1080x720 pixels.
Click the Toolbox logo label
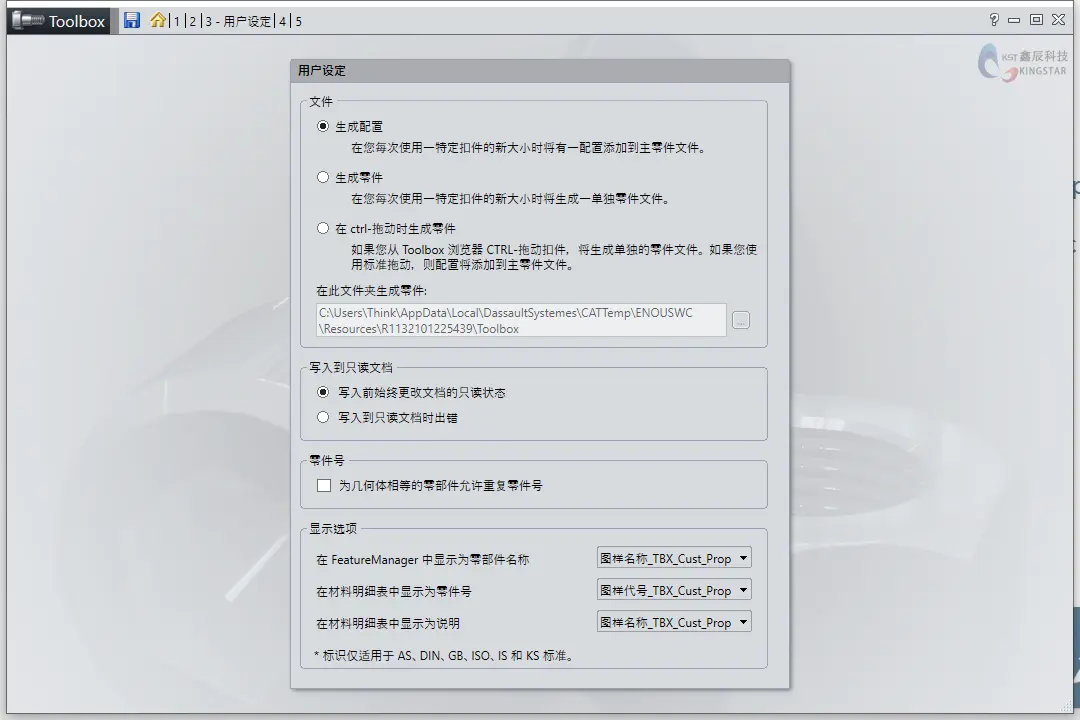[59, 21]
